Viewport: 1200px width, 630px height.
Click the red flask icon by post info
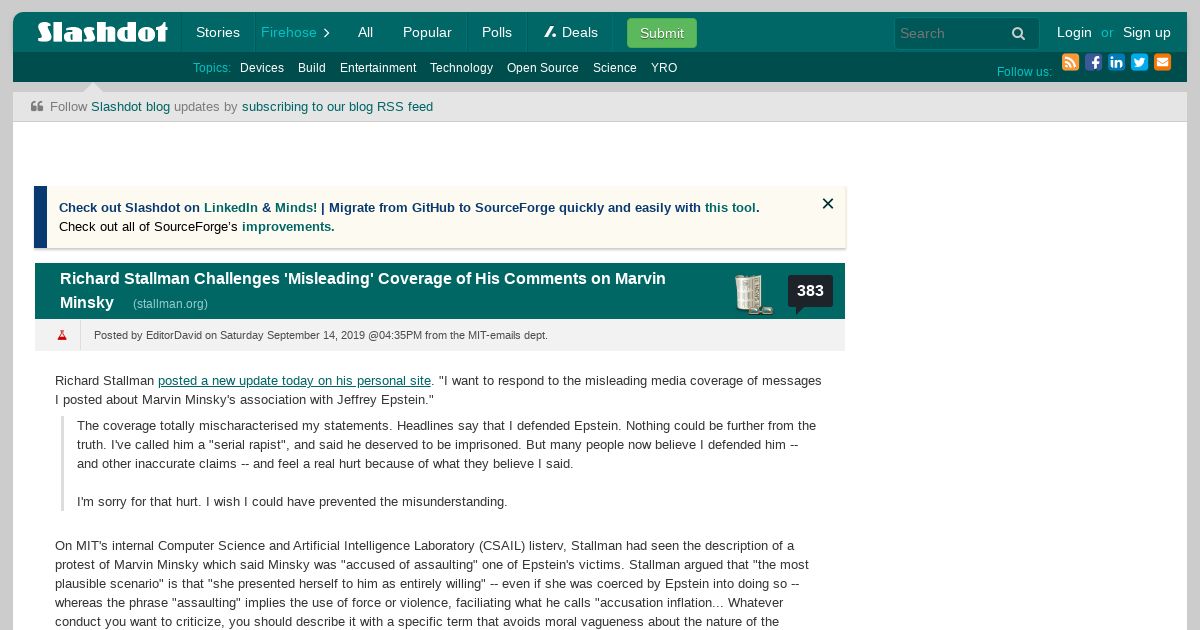click(x=62, y=335)
